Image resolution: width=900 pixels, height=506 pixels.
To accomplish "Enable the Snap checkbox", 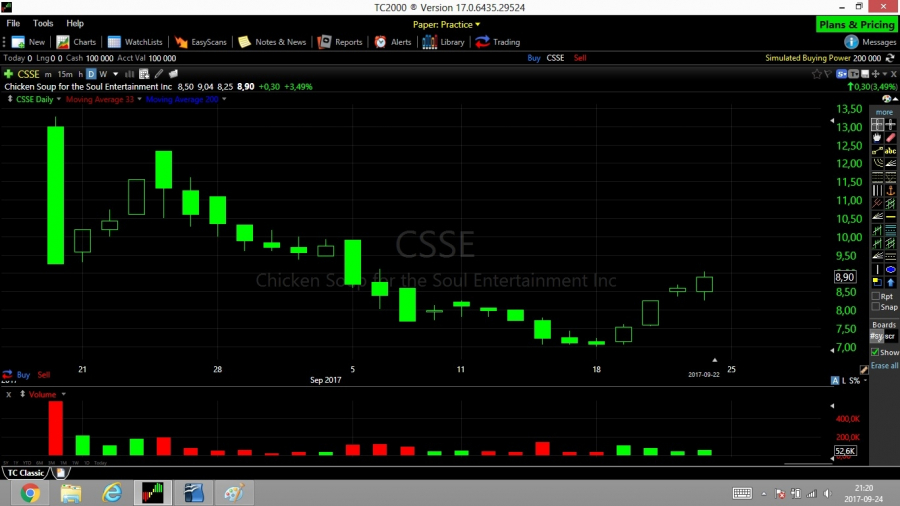I will (877, 307).
